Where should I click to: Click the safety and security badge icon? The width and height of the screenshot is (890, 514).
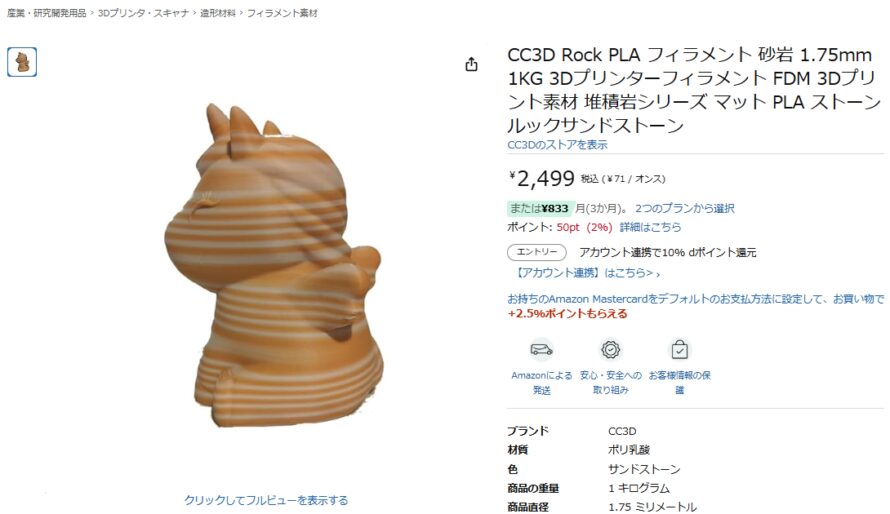click(610, 349)
